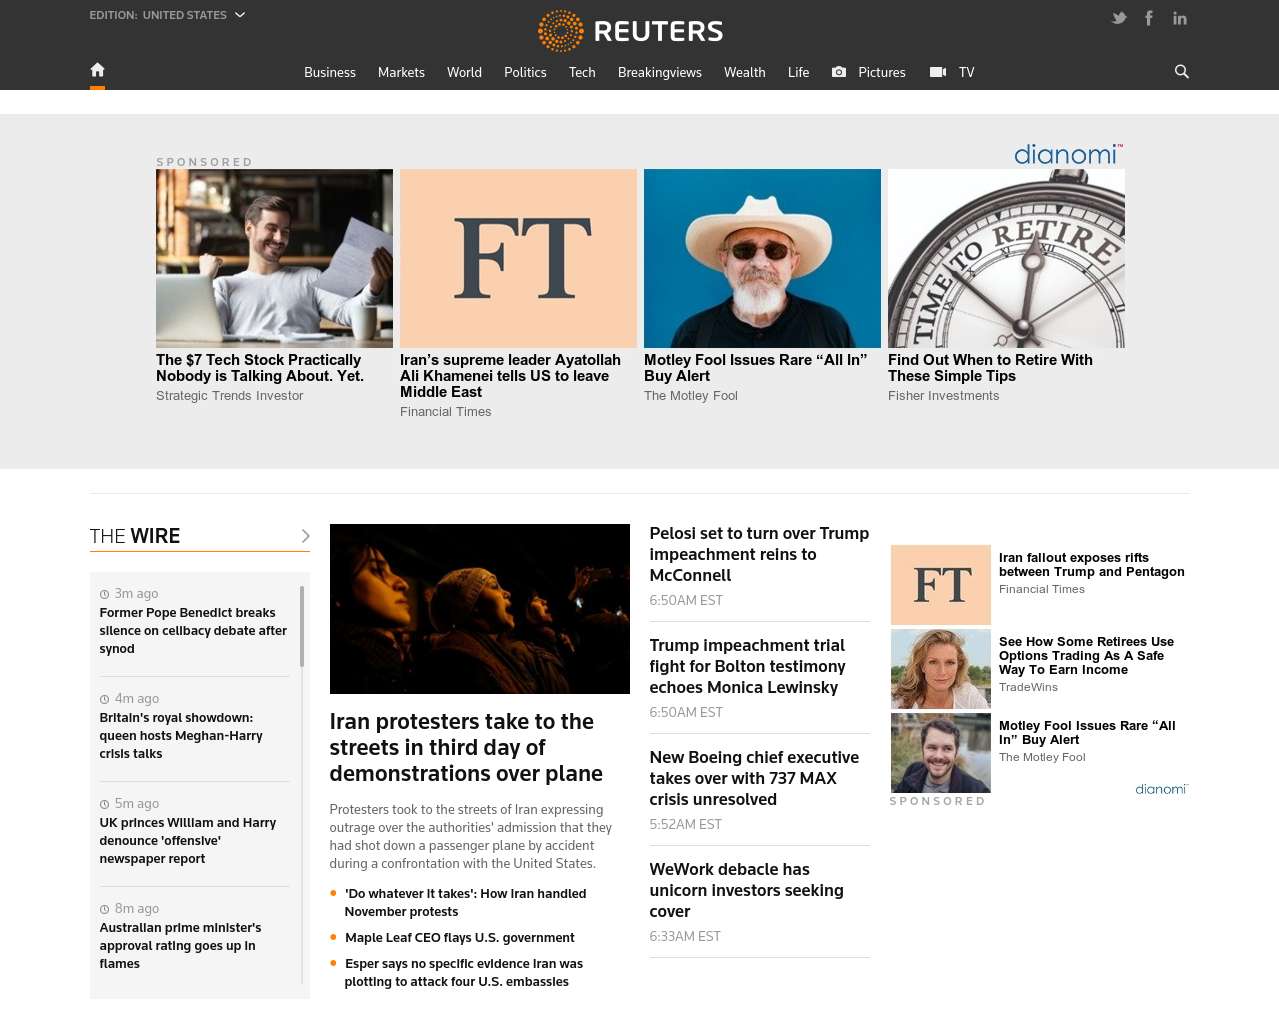Open the Tech menu

coord(582,72)
